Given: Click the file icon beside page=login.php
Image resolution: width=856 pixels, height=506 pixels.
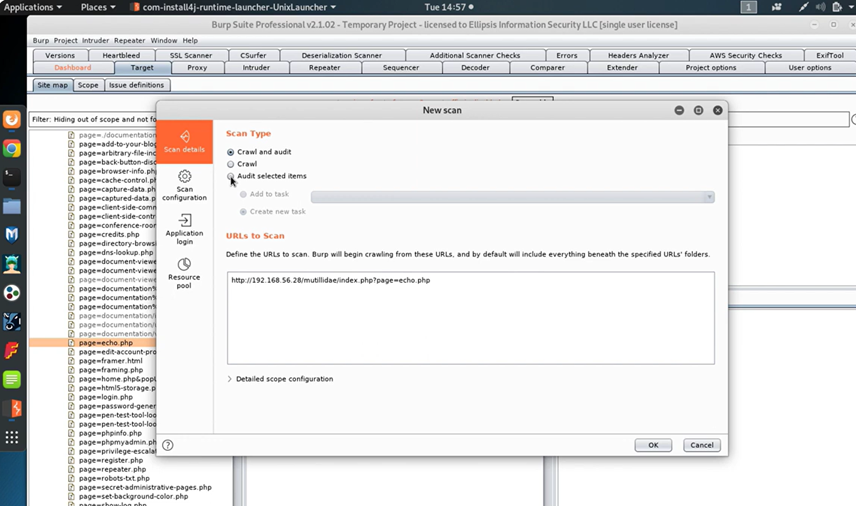Looking at the screenshot, I should tap(71, 397).
